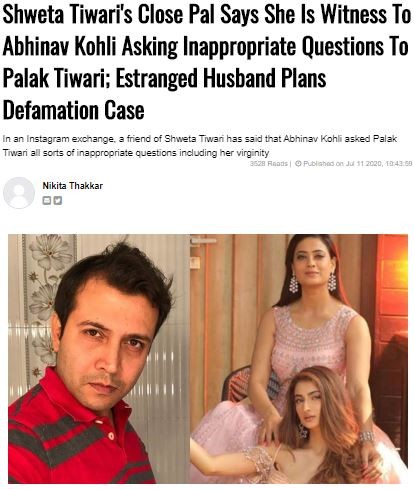Click the 3528 Reads counter
Viewport: 414px width, 489px height.
269,164
